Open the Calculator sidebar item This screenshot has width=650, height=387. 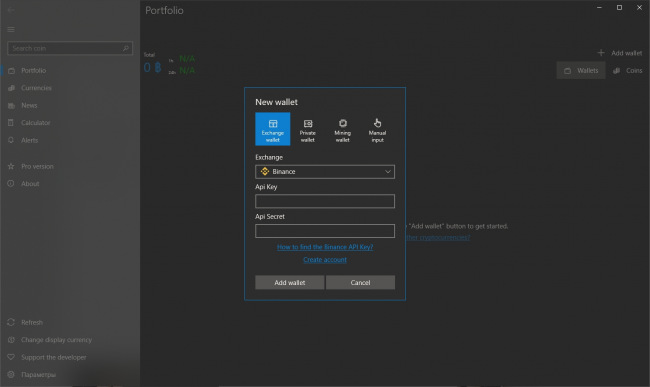(x=70, y=123)
